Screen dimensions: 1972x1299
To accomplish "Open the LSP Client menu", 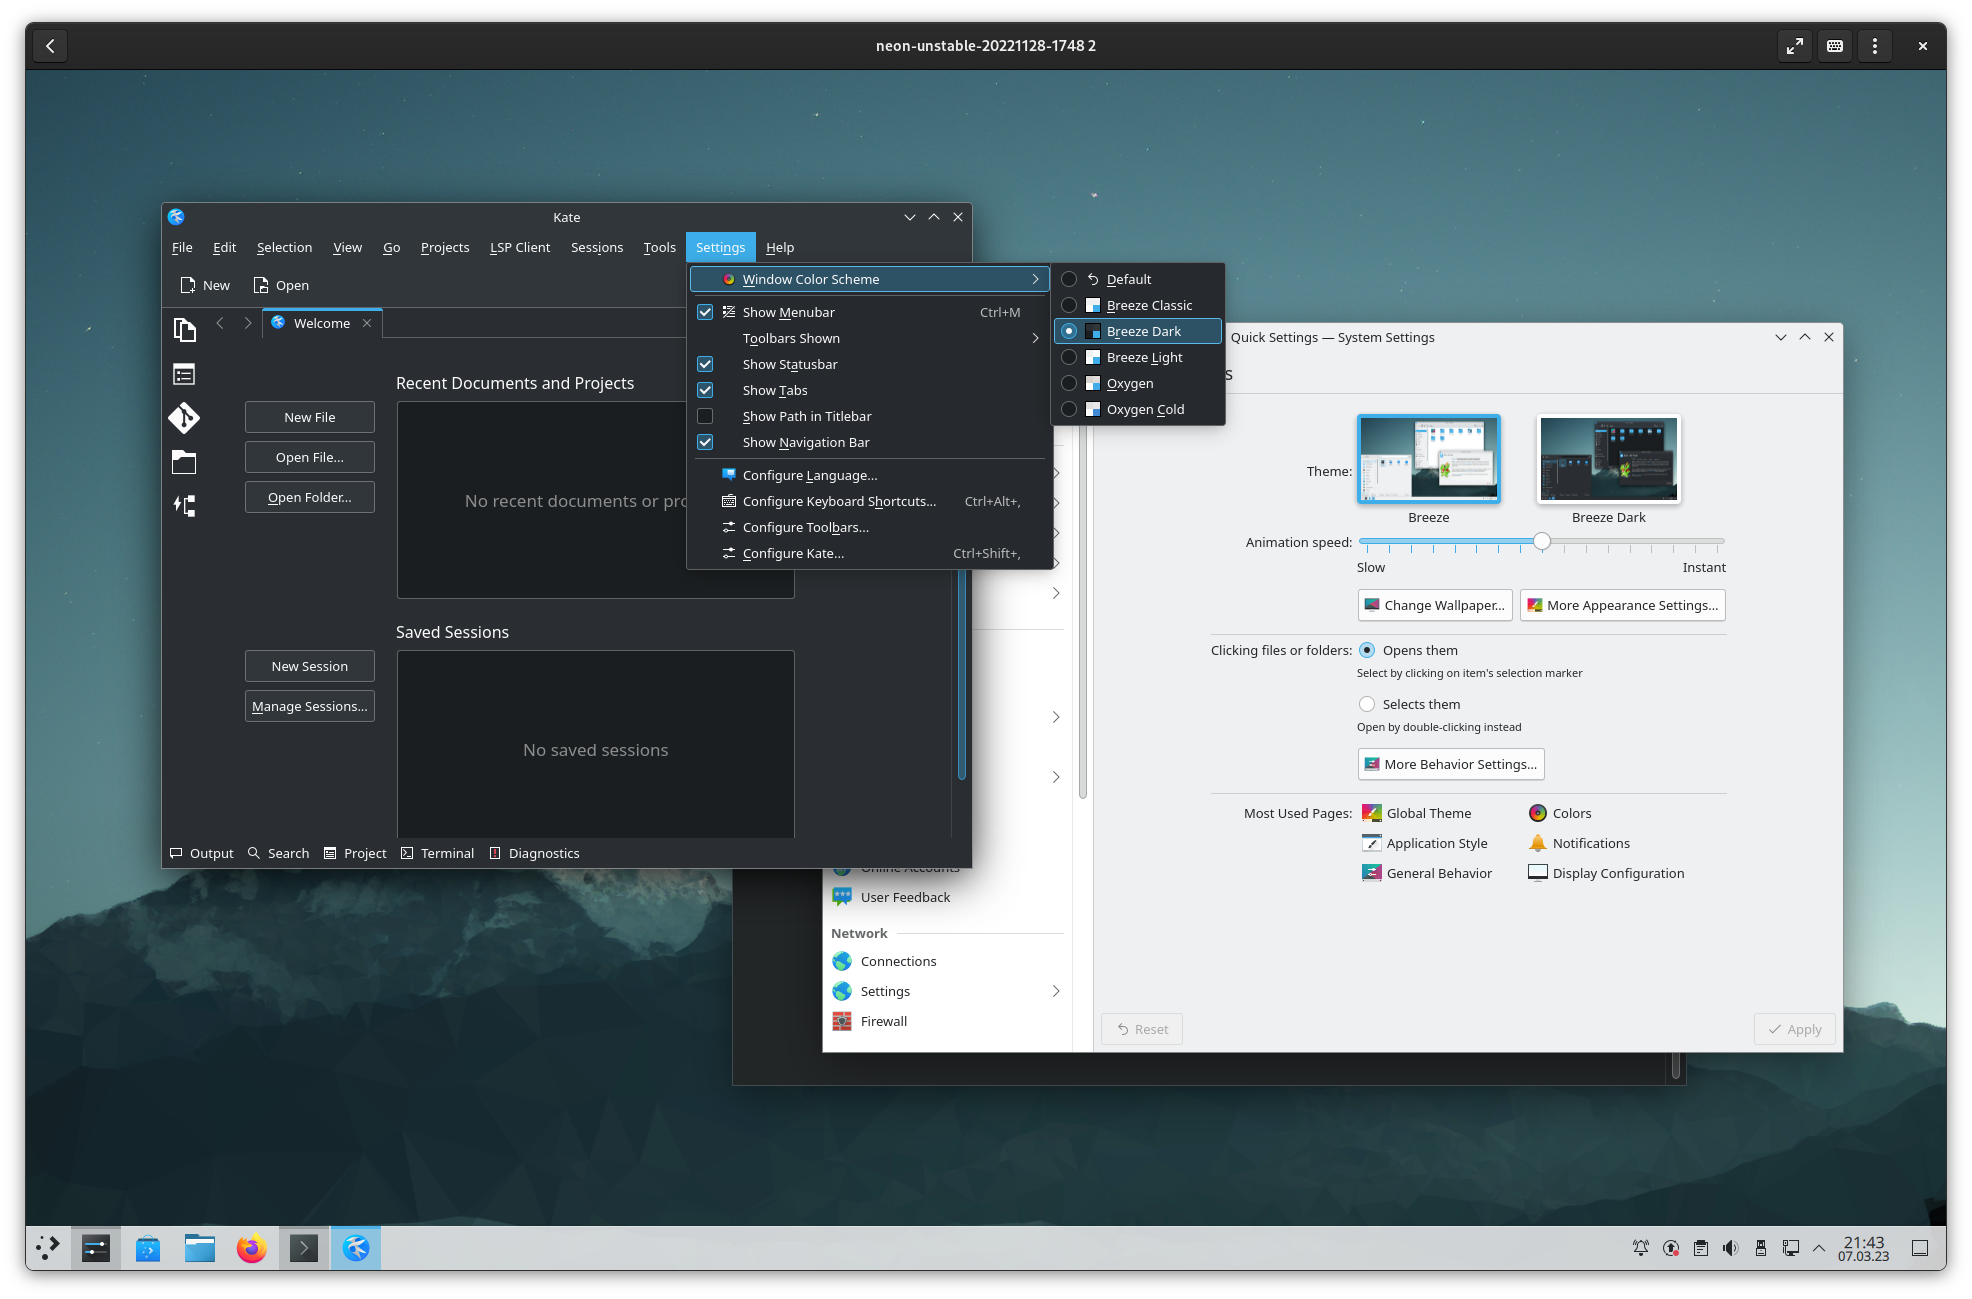I will (x=520, y=247).
